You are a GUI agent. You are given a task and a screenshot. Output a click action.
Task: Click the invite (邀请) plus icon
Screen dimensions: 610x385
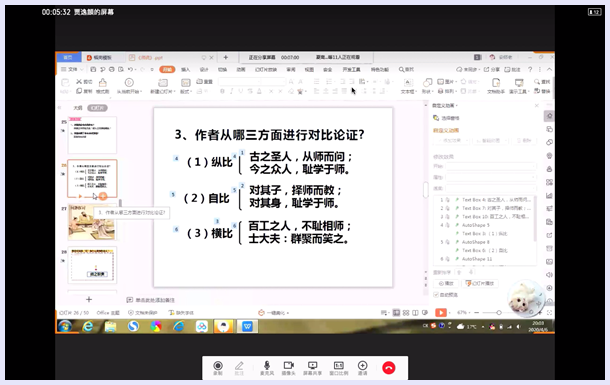click(x=362, y=365)
